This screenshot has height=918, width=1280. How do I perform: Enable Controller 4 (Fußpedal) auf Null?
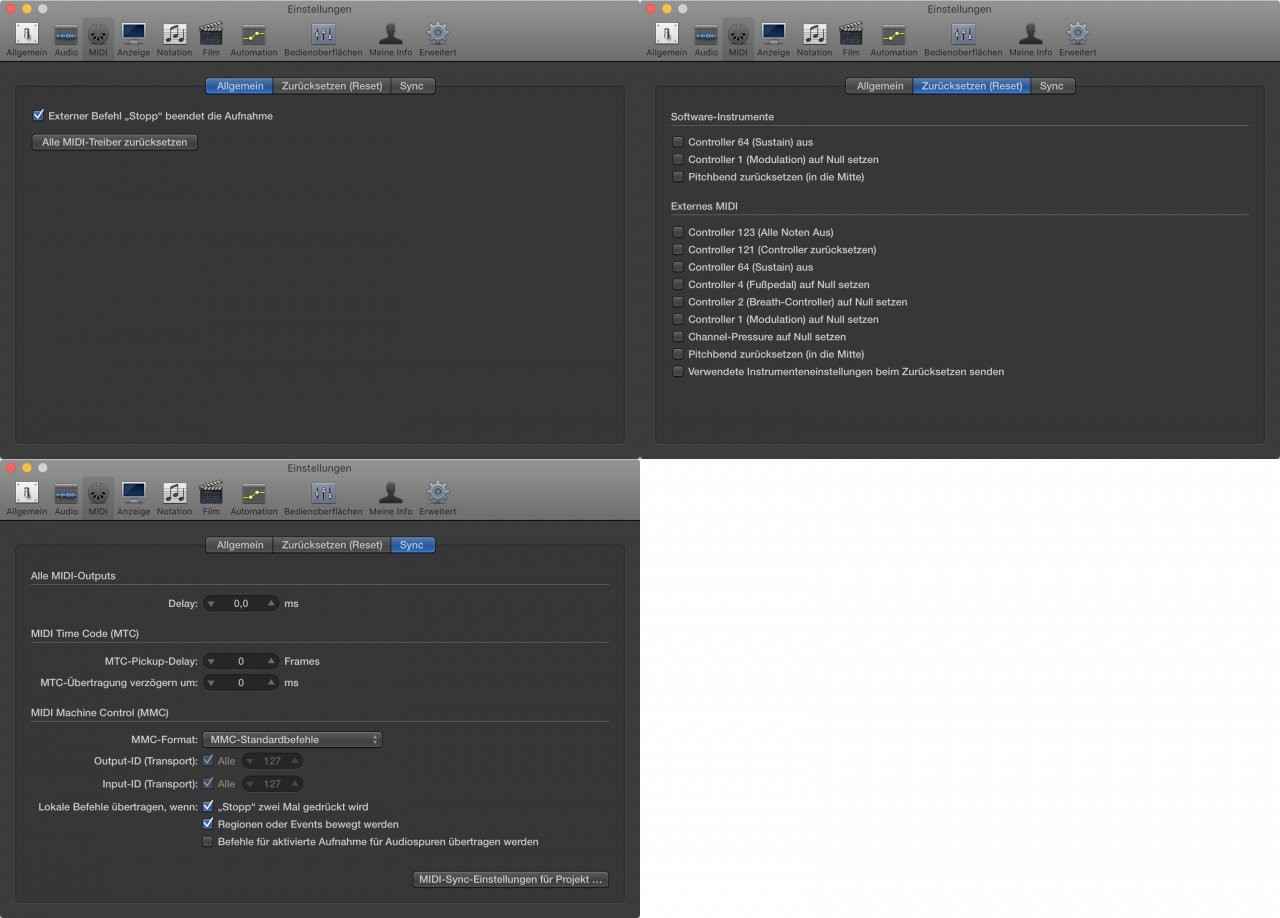pyautogui.click(x=678, y=285)
